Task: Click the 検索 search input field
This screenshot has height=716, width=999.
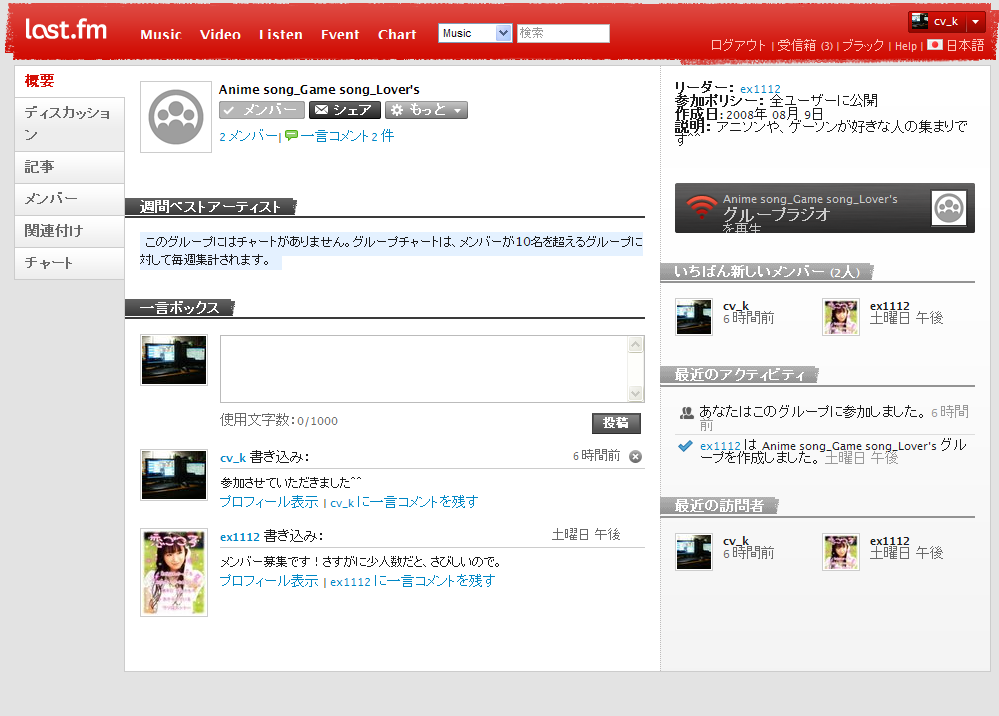Action: [x=563, y=33]
